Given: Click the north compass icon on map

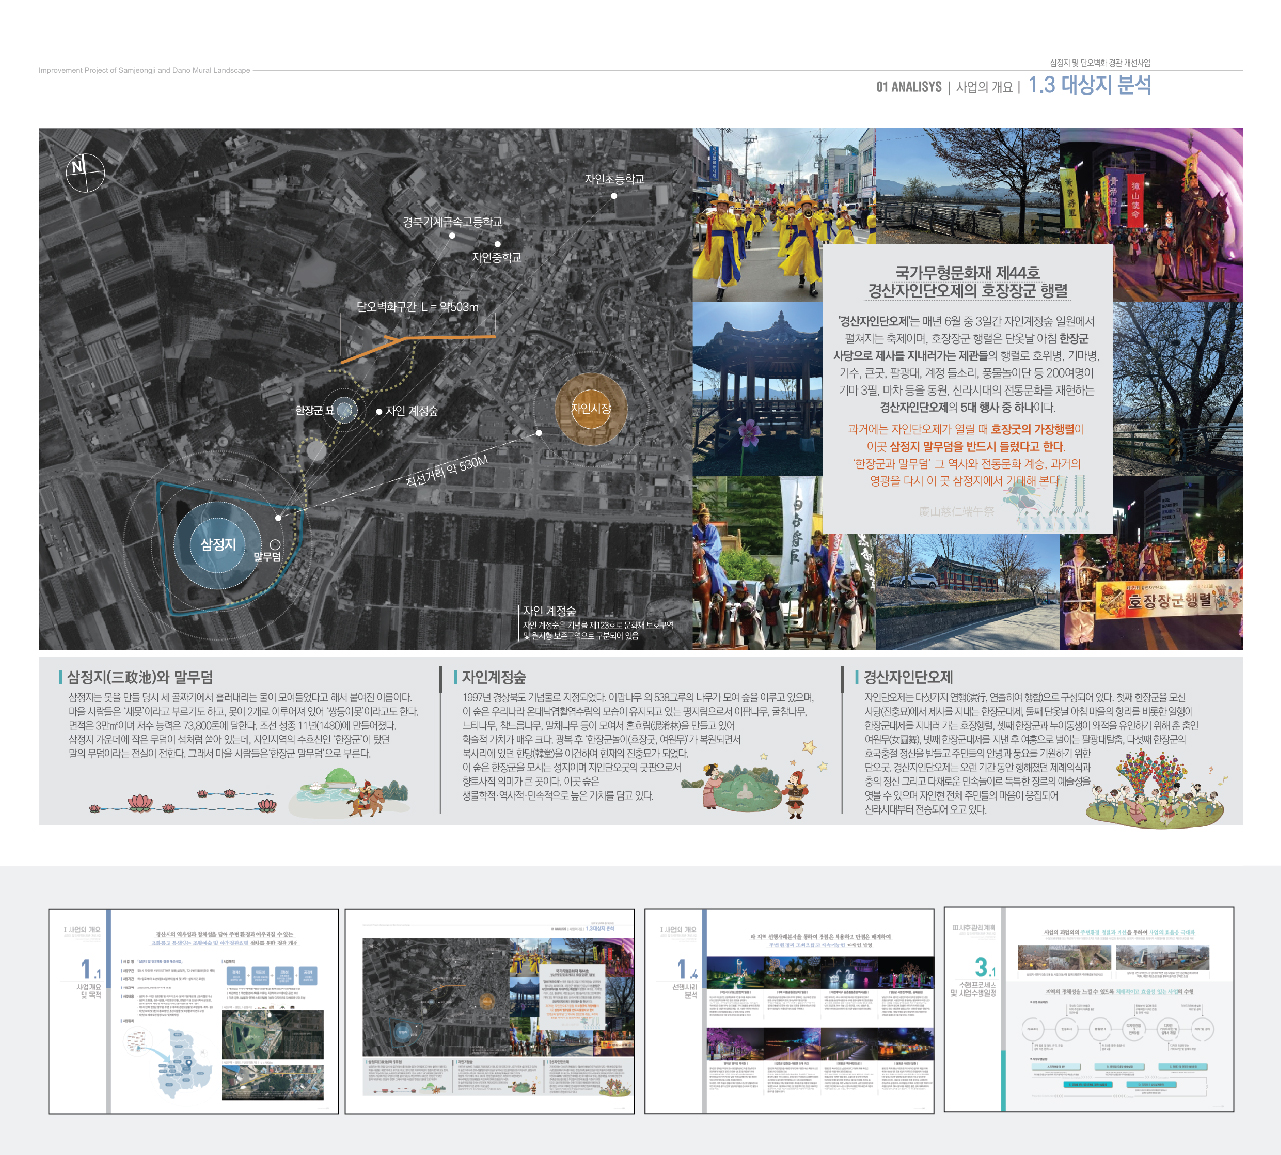Looking at the screenshot, I should coord(85,171).
